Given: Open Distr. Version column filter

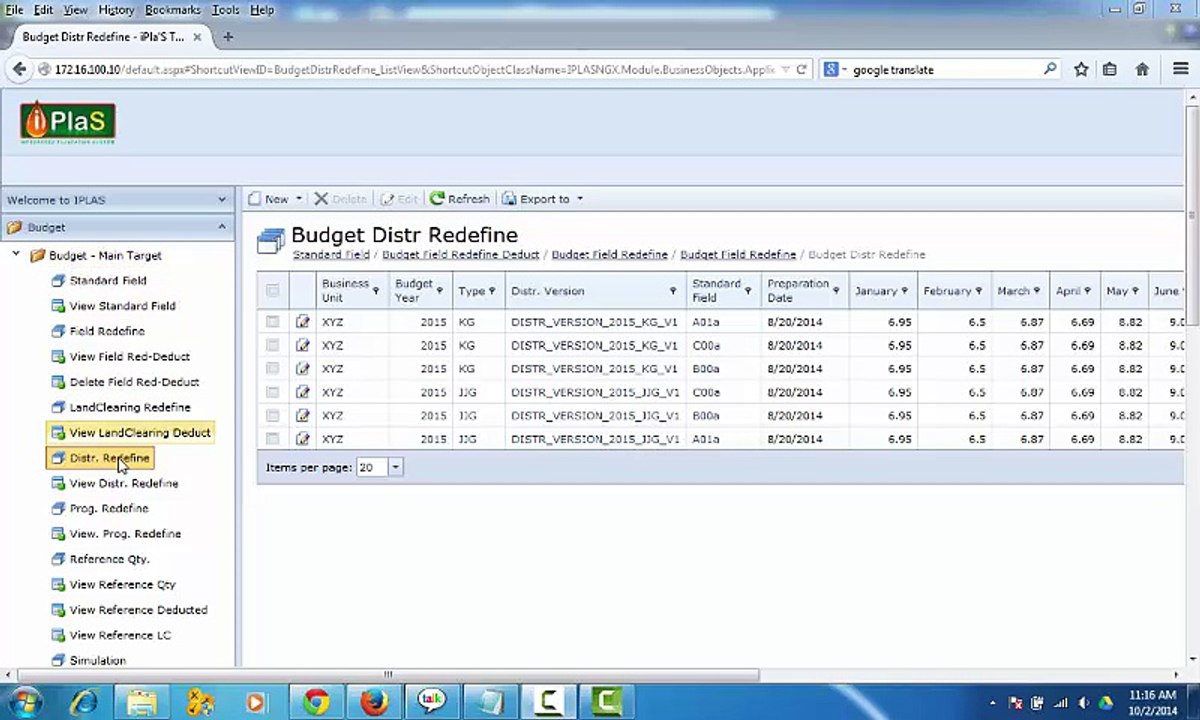Looking at the screenshot, I should [x=673, y=291].
